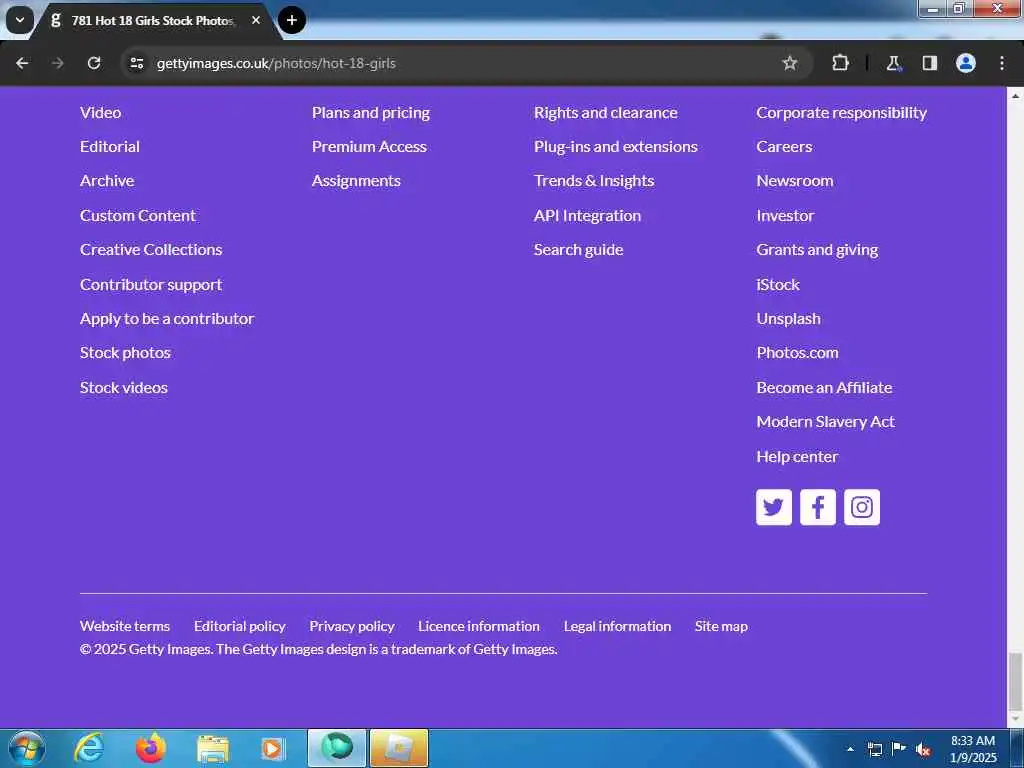Open Rights and clearance link

point(605,112)
